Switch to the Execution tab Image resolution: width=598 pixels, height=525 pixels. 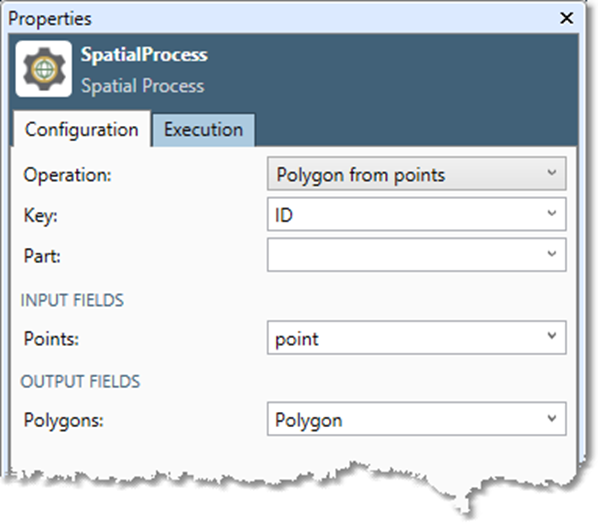pyautogui.click(x=203, y=130)
